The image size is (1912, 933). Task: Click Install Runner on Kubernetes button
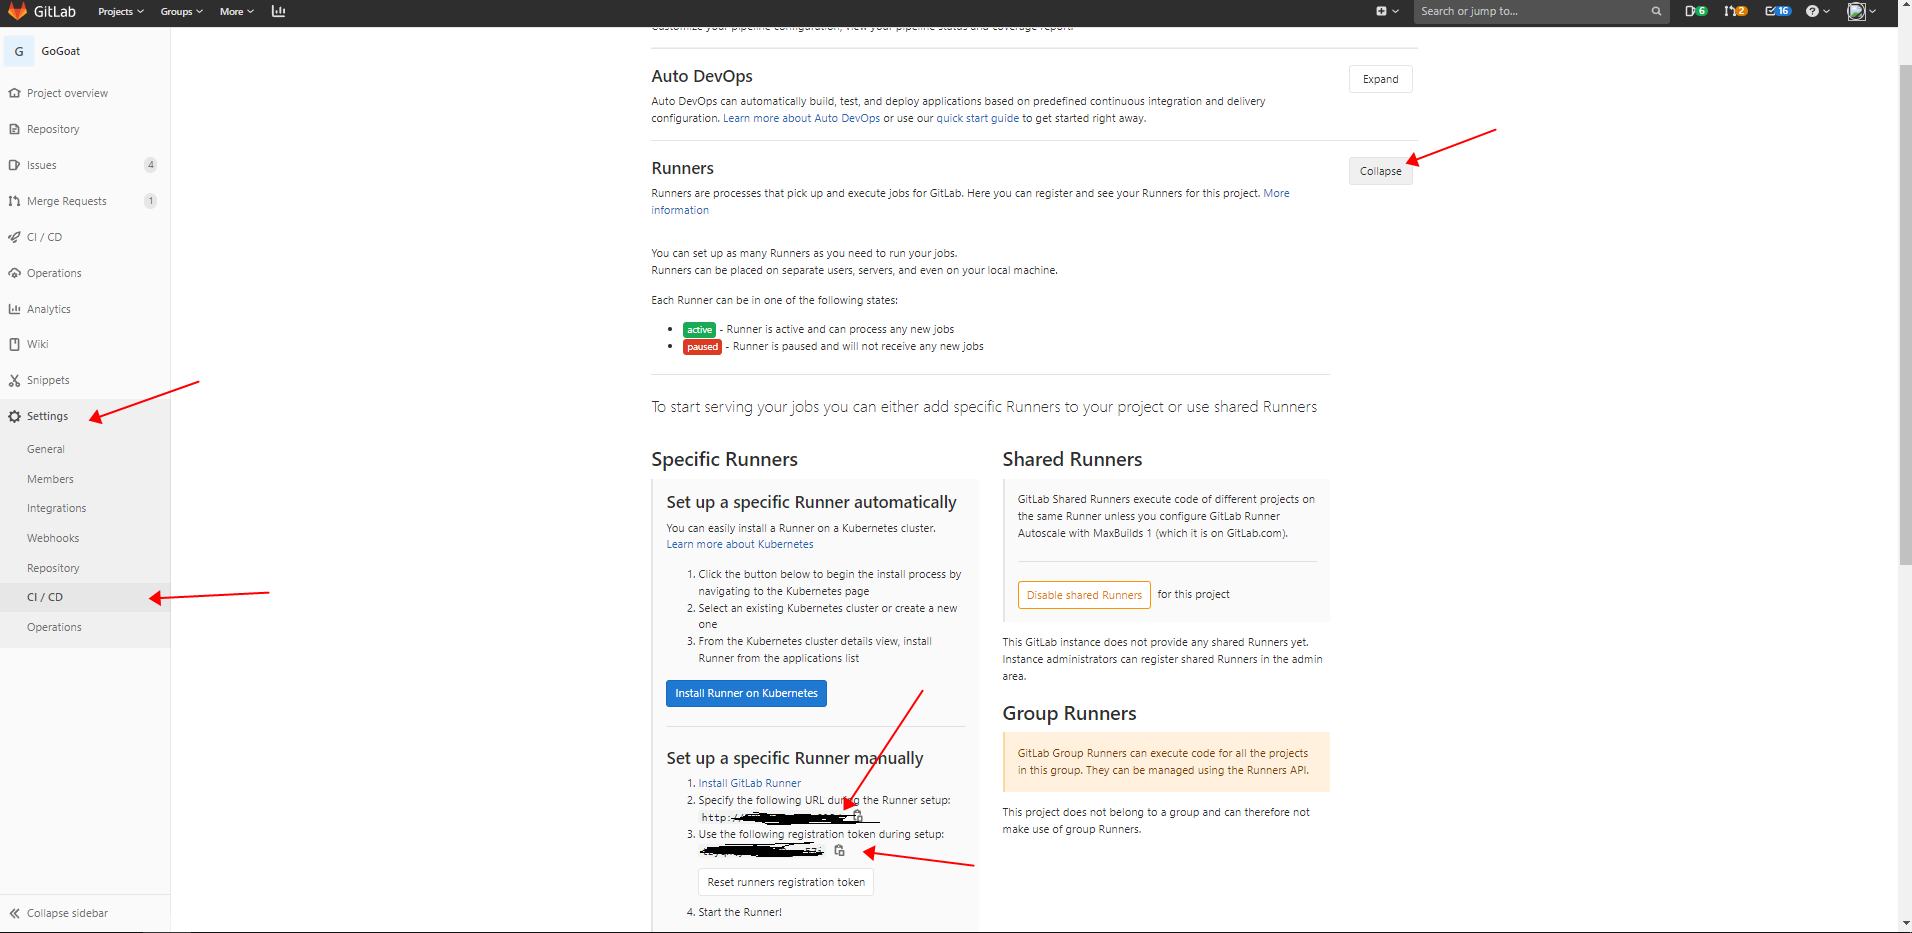[x=746, y=693]
